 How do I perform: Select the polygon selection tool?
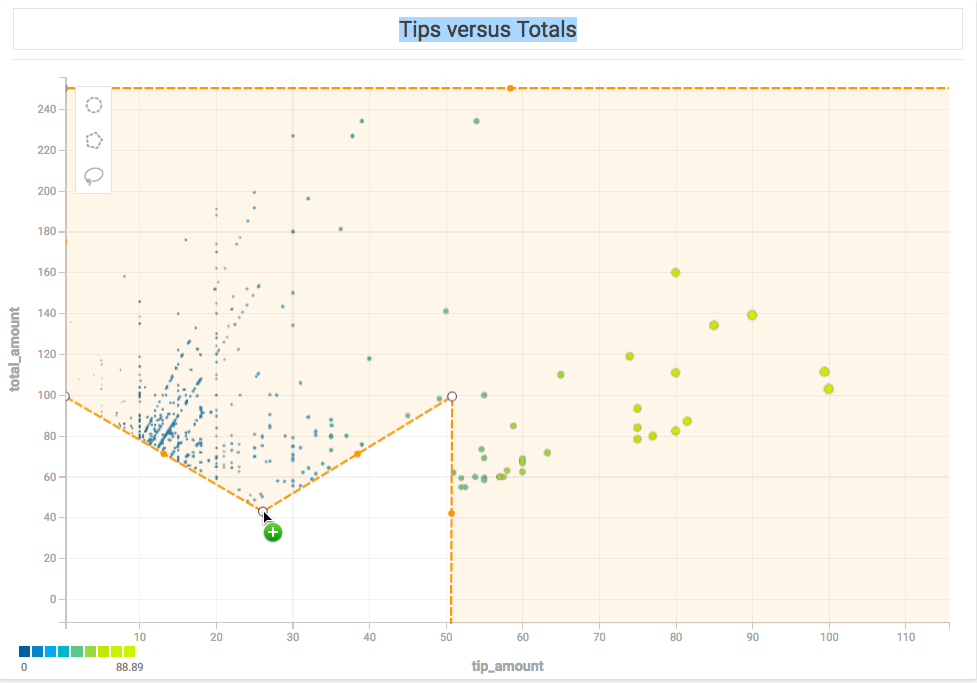tap(94, 141)
